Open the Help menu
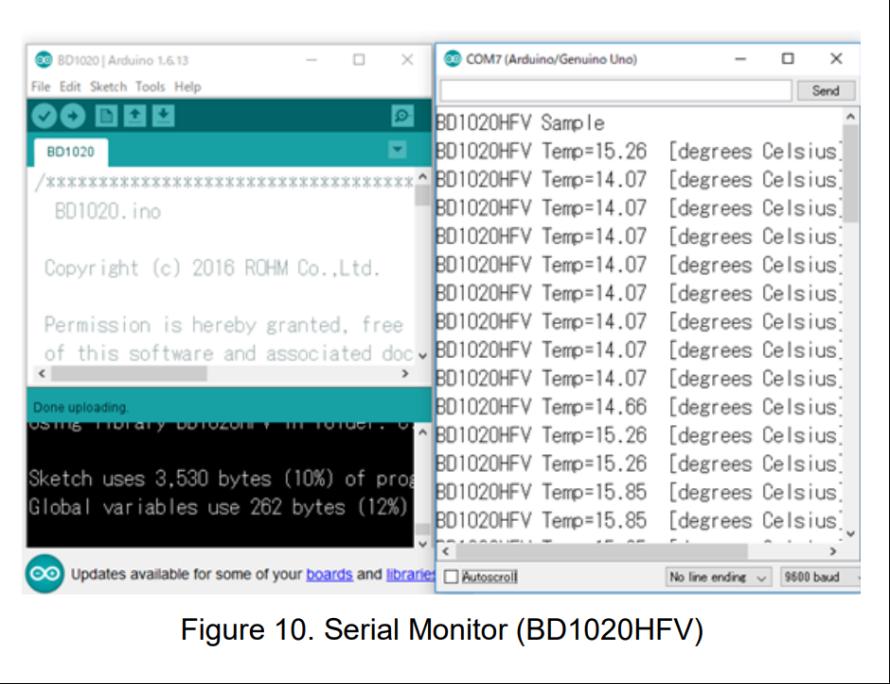This screenshot has height=684, width=890. tap(187, 86)
